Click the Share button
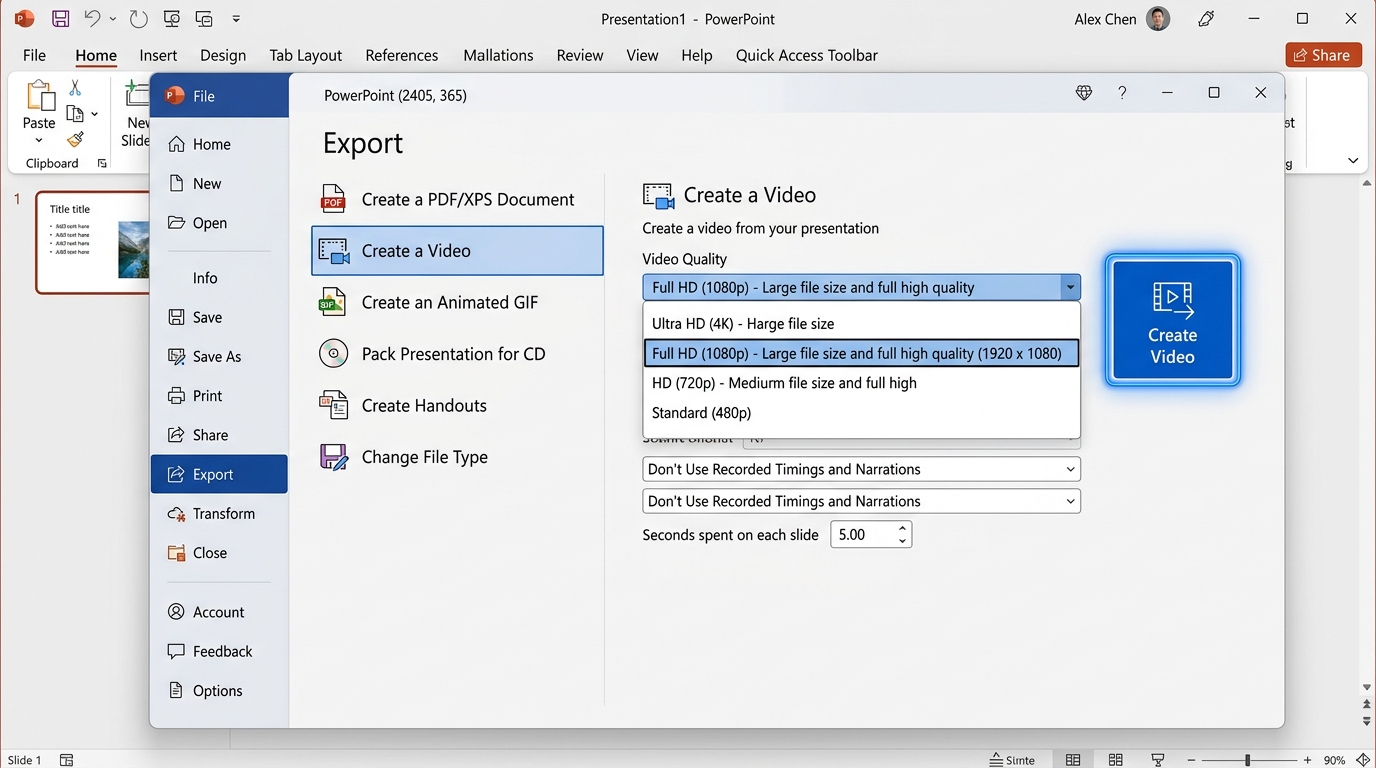The height and width of the screenshot is (768, 1376). tap(1323, 55)
